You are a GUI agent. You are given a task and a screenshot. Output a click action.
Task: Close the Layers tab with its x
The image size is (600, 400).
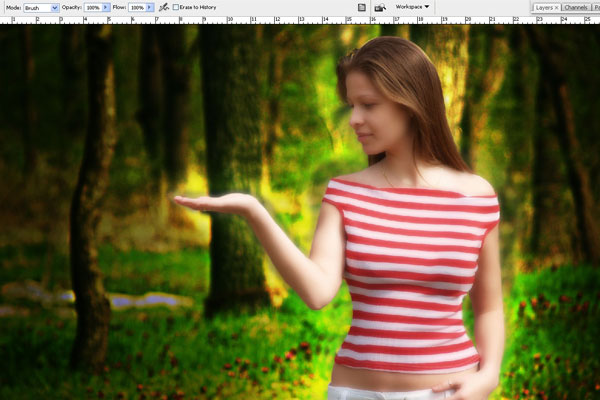click(556, 7)
